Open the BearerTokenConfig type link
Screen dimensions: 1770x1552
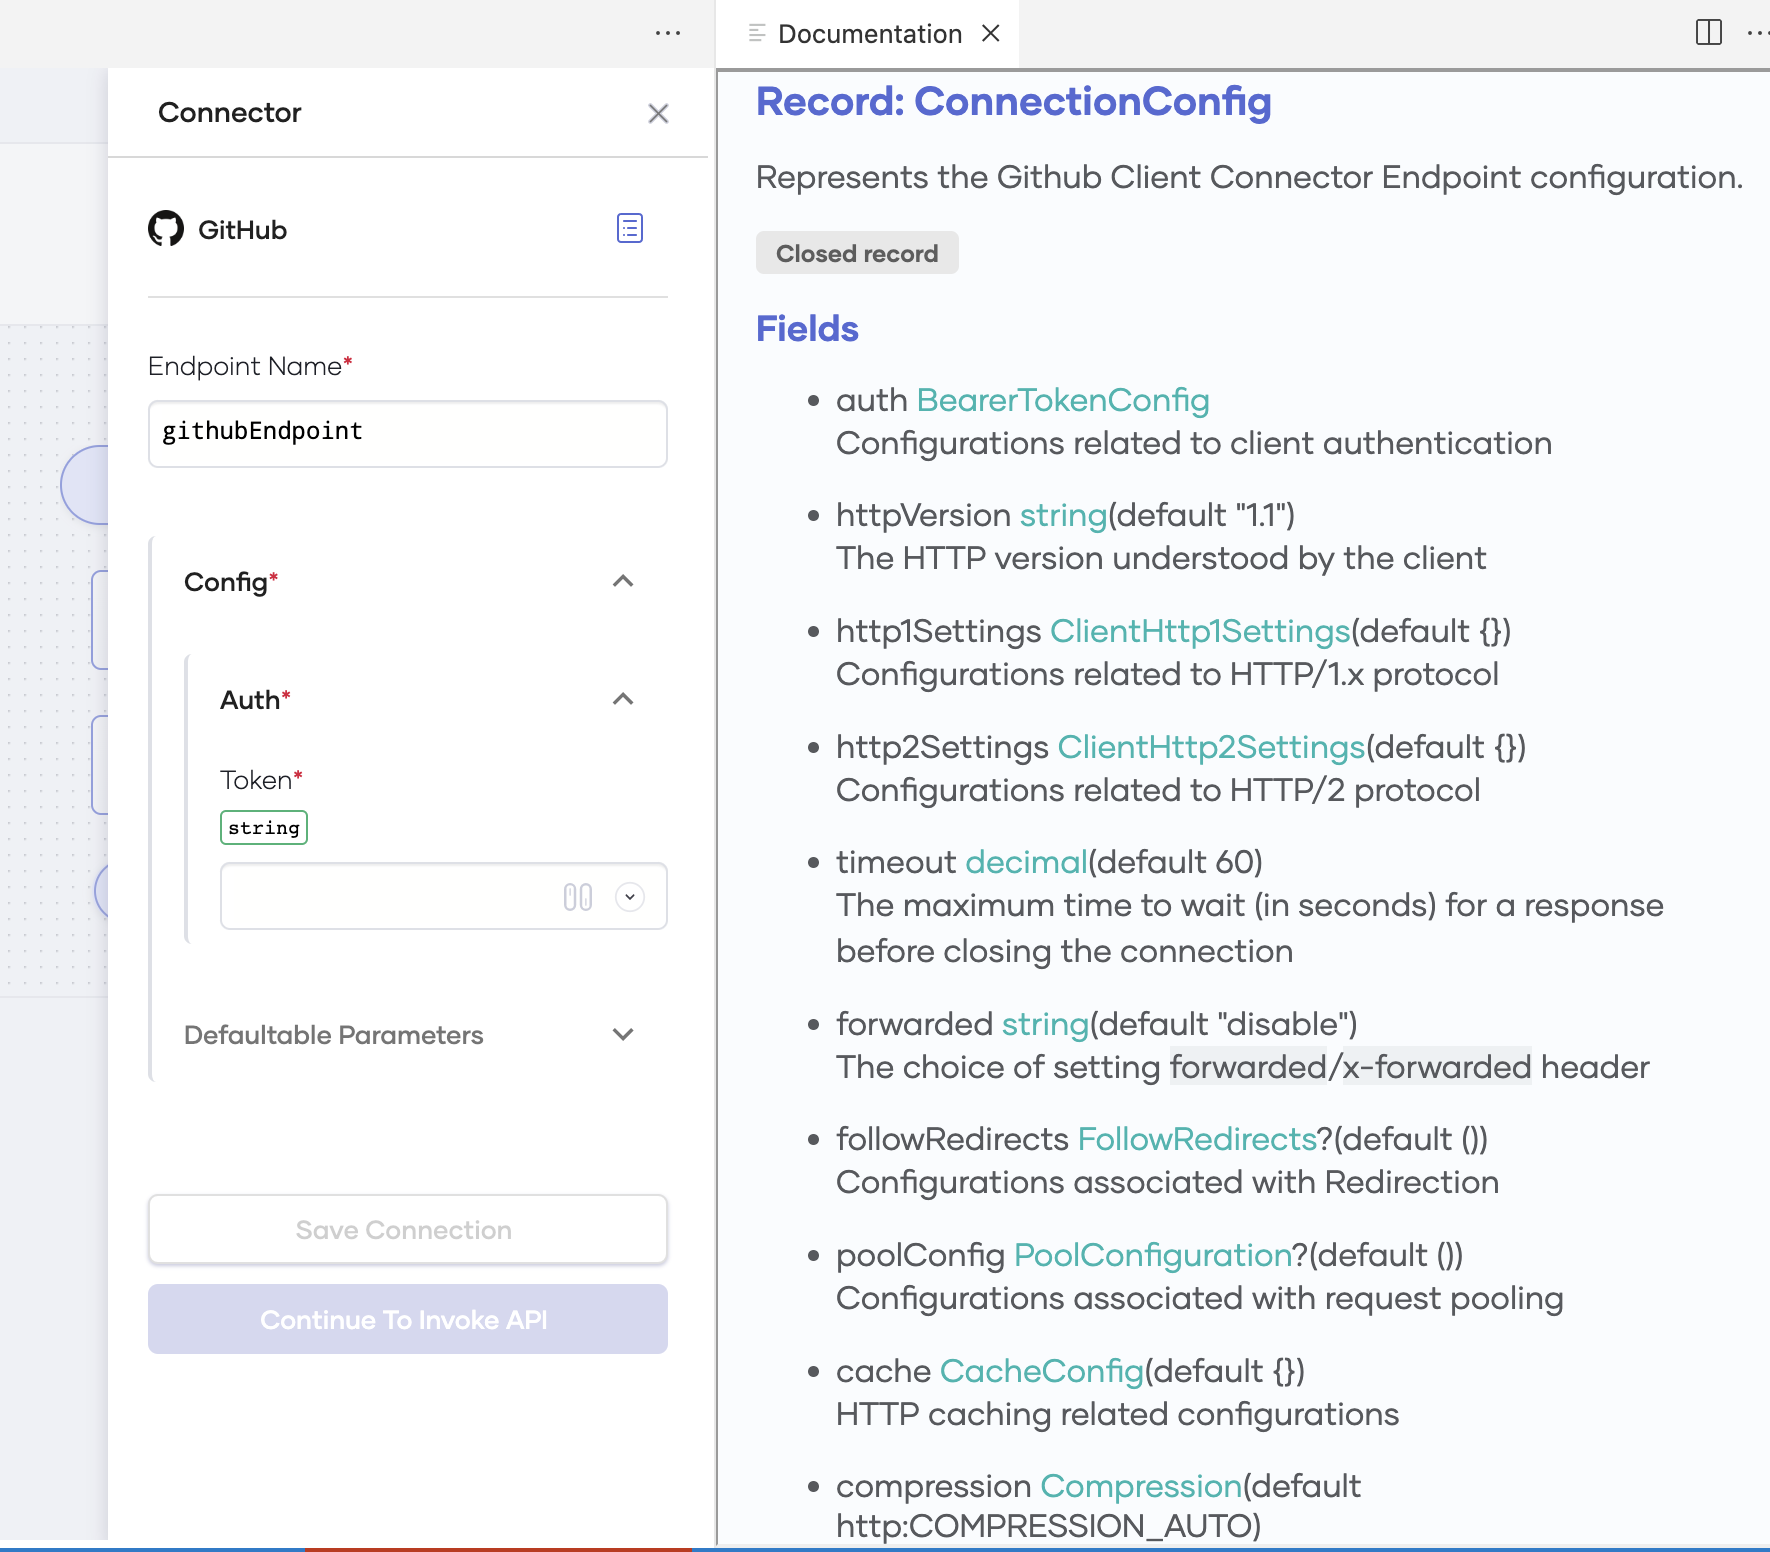click(1062, 400)
